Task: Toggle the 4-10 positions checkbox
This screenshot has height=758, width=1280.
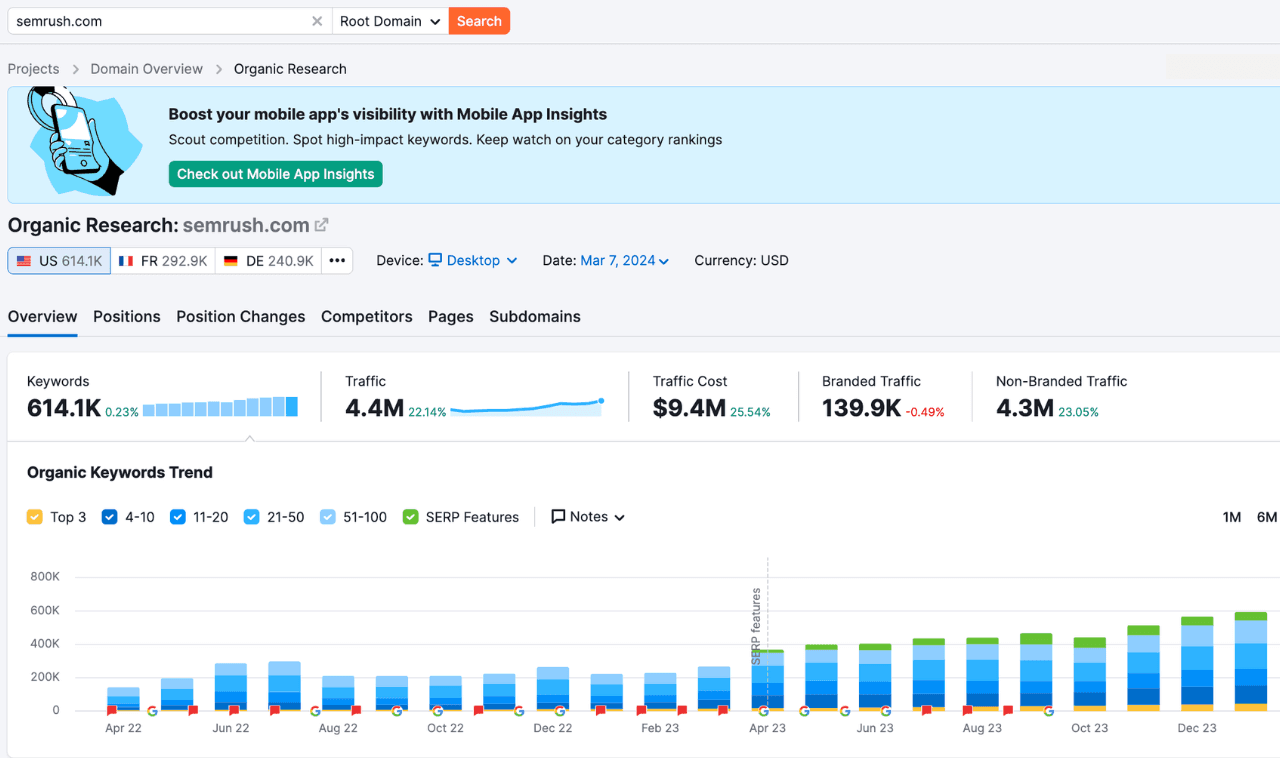Action: click(x=110, y=517)
